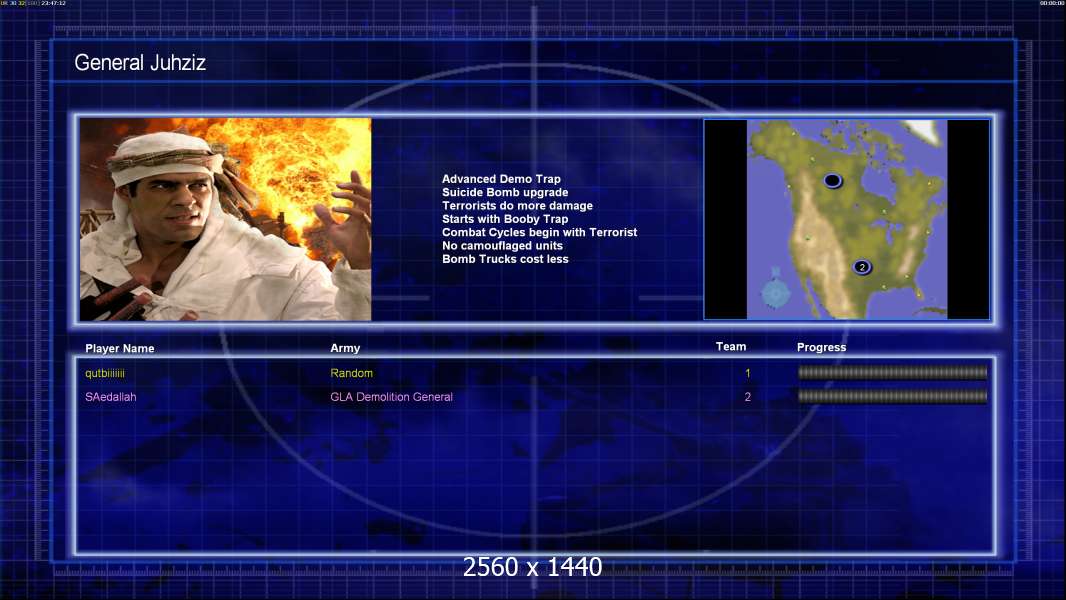Screen dimensions: 1066x600
Task: Select the Team column header
Action: [x=731, y=347]
